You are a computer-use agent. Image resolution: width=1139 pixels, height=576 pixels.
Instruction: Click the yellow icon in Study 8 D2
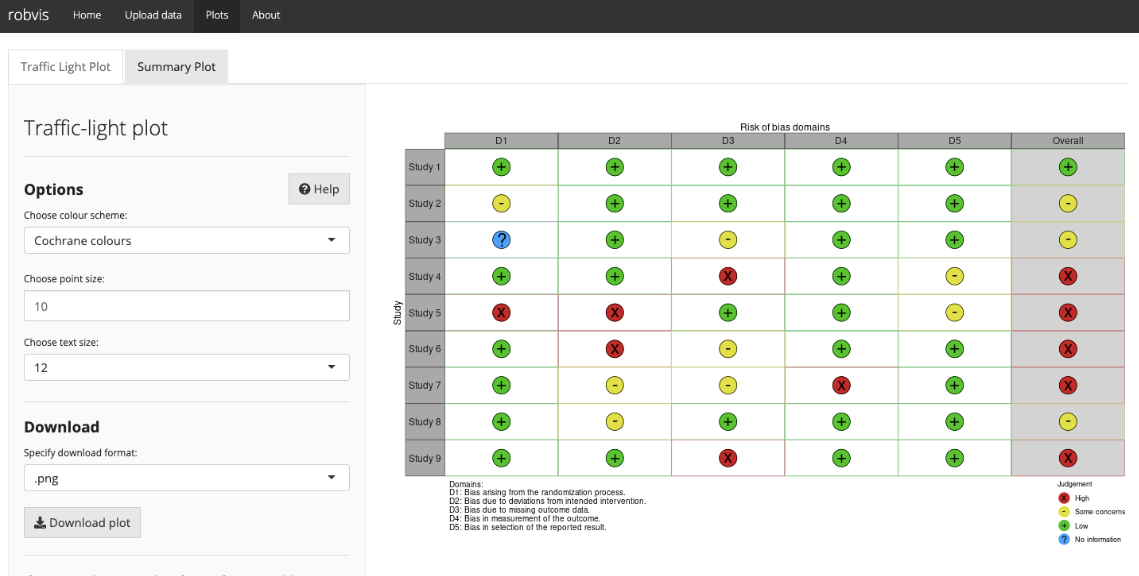(615, 421)
